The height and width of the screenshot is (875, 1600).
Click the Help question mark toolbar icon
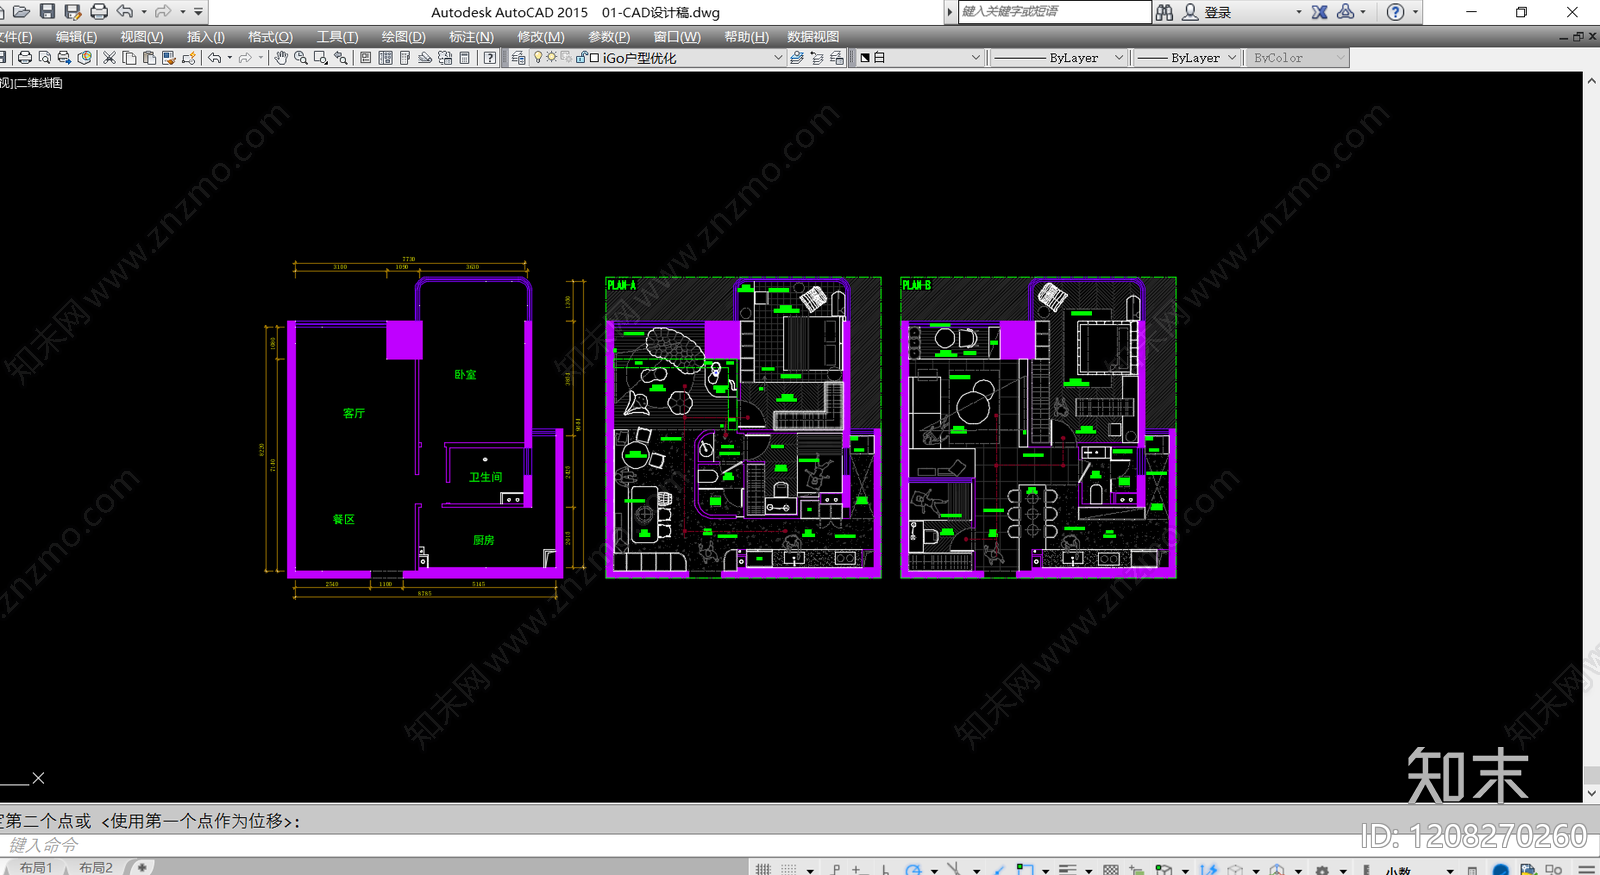point(490,58)
